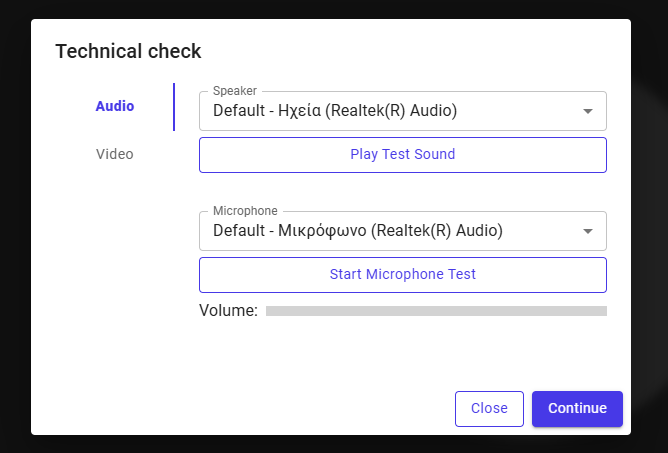Open the Video tab

click(x=115, y=154)
